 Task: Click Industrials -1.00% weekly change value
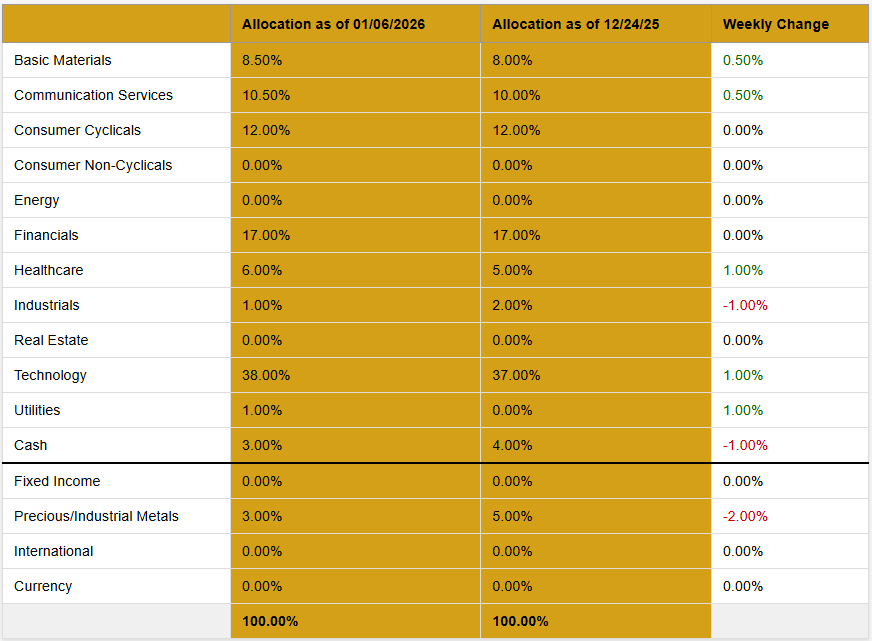pyautogui.click(x=745, y=305)
